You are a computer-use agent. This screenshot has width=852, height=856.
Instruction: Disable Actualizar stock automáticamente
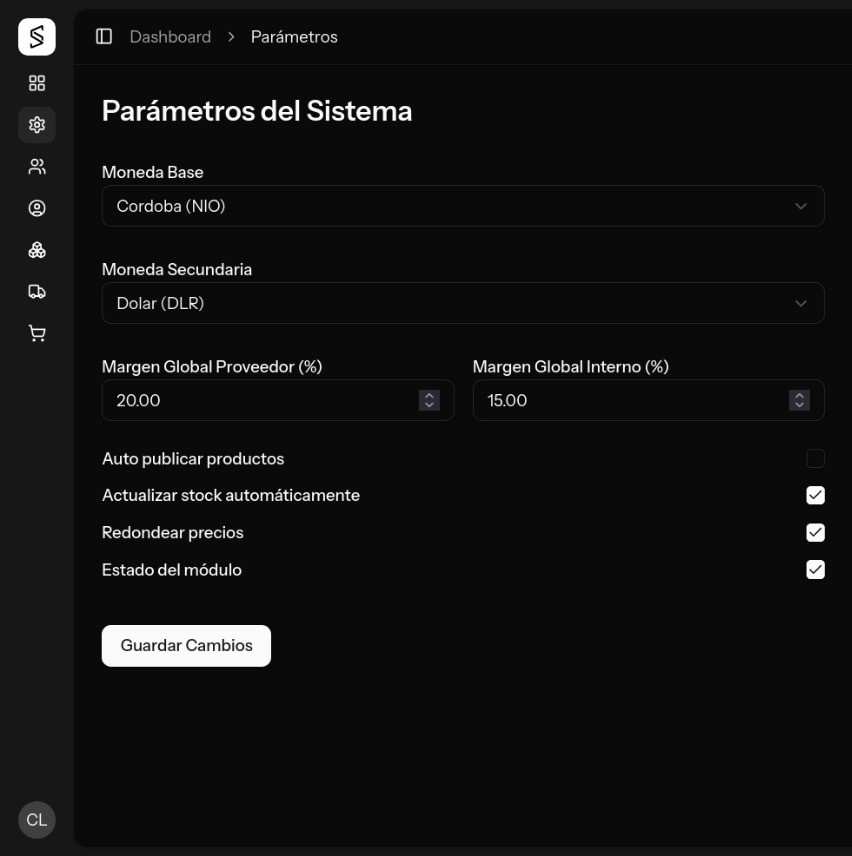point(816,495)
